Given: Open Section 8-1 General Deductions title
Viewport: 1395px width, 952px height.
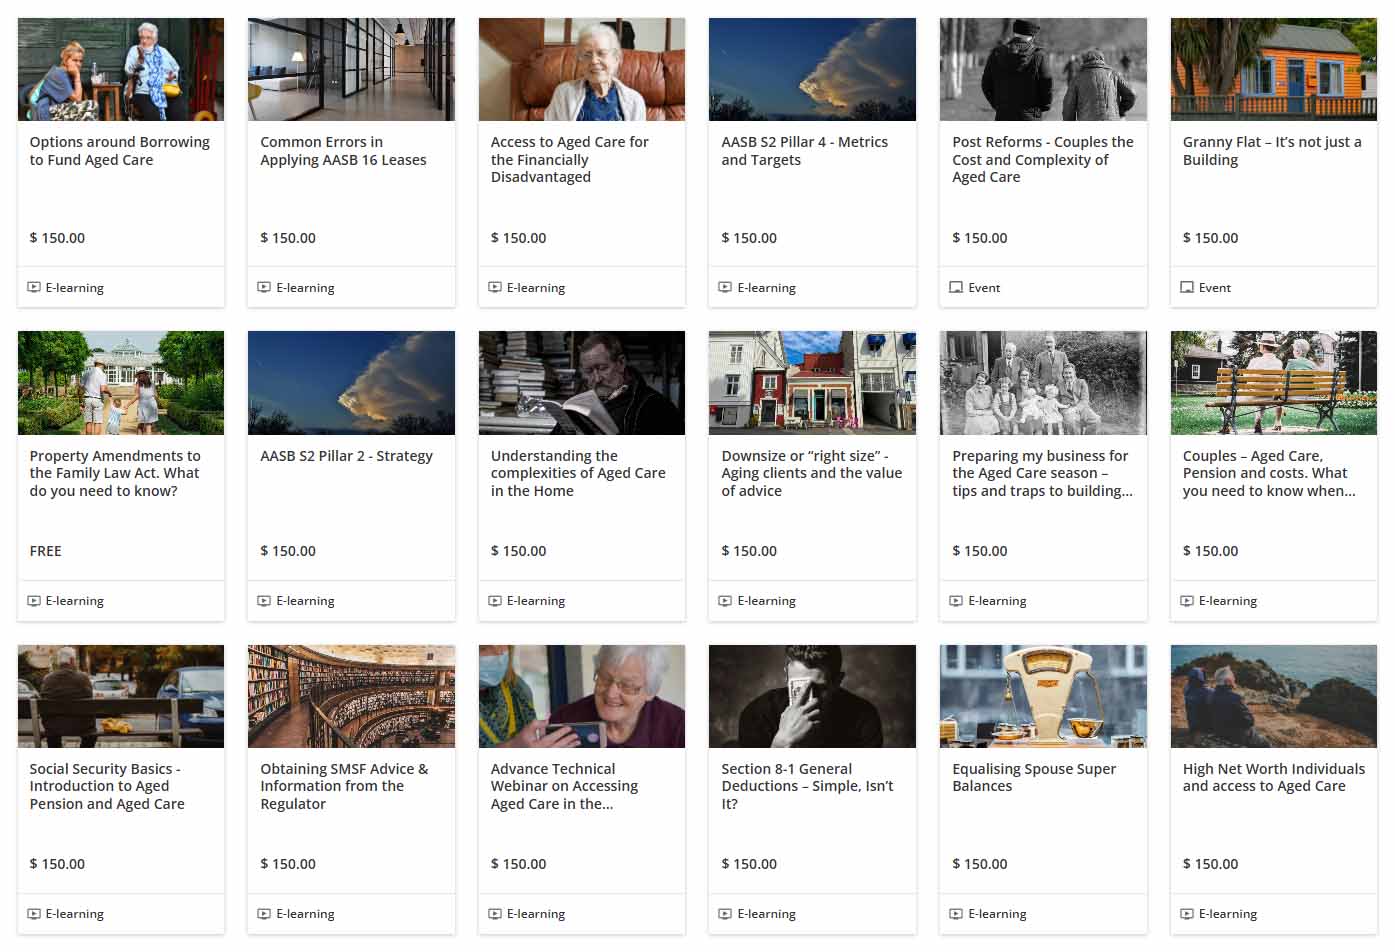Looking at the screenshot, I should click(807, 786).
